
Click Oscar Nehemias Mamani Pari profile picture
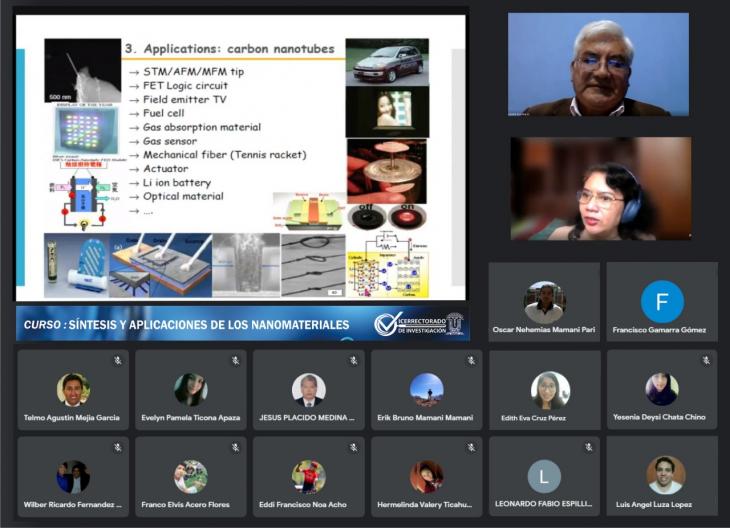pyautogui.click(x=544, y=303)
